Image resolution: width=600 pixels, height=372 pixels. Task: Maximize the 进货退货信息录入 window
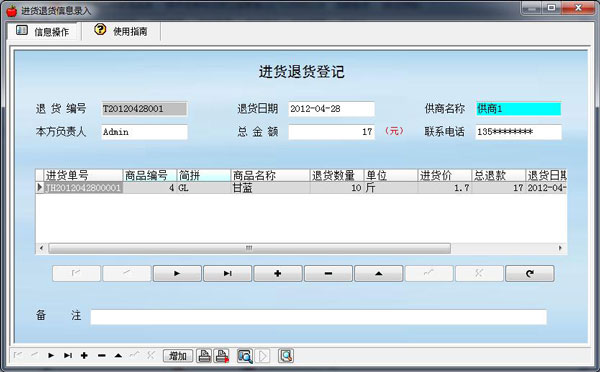click(x=552, y=8)
